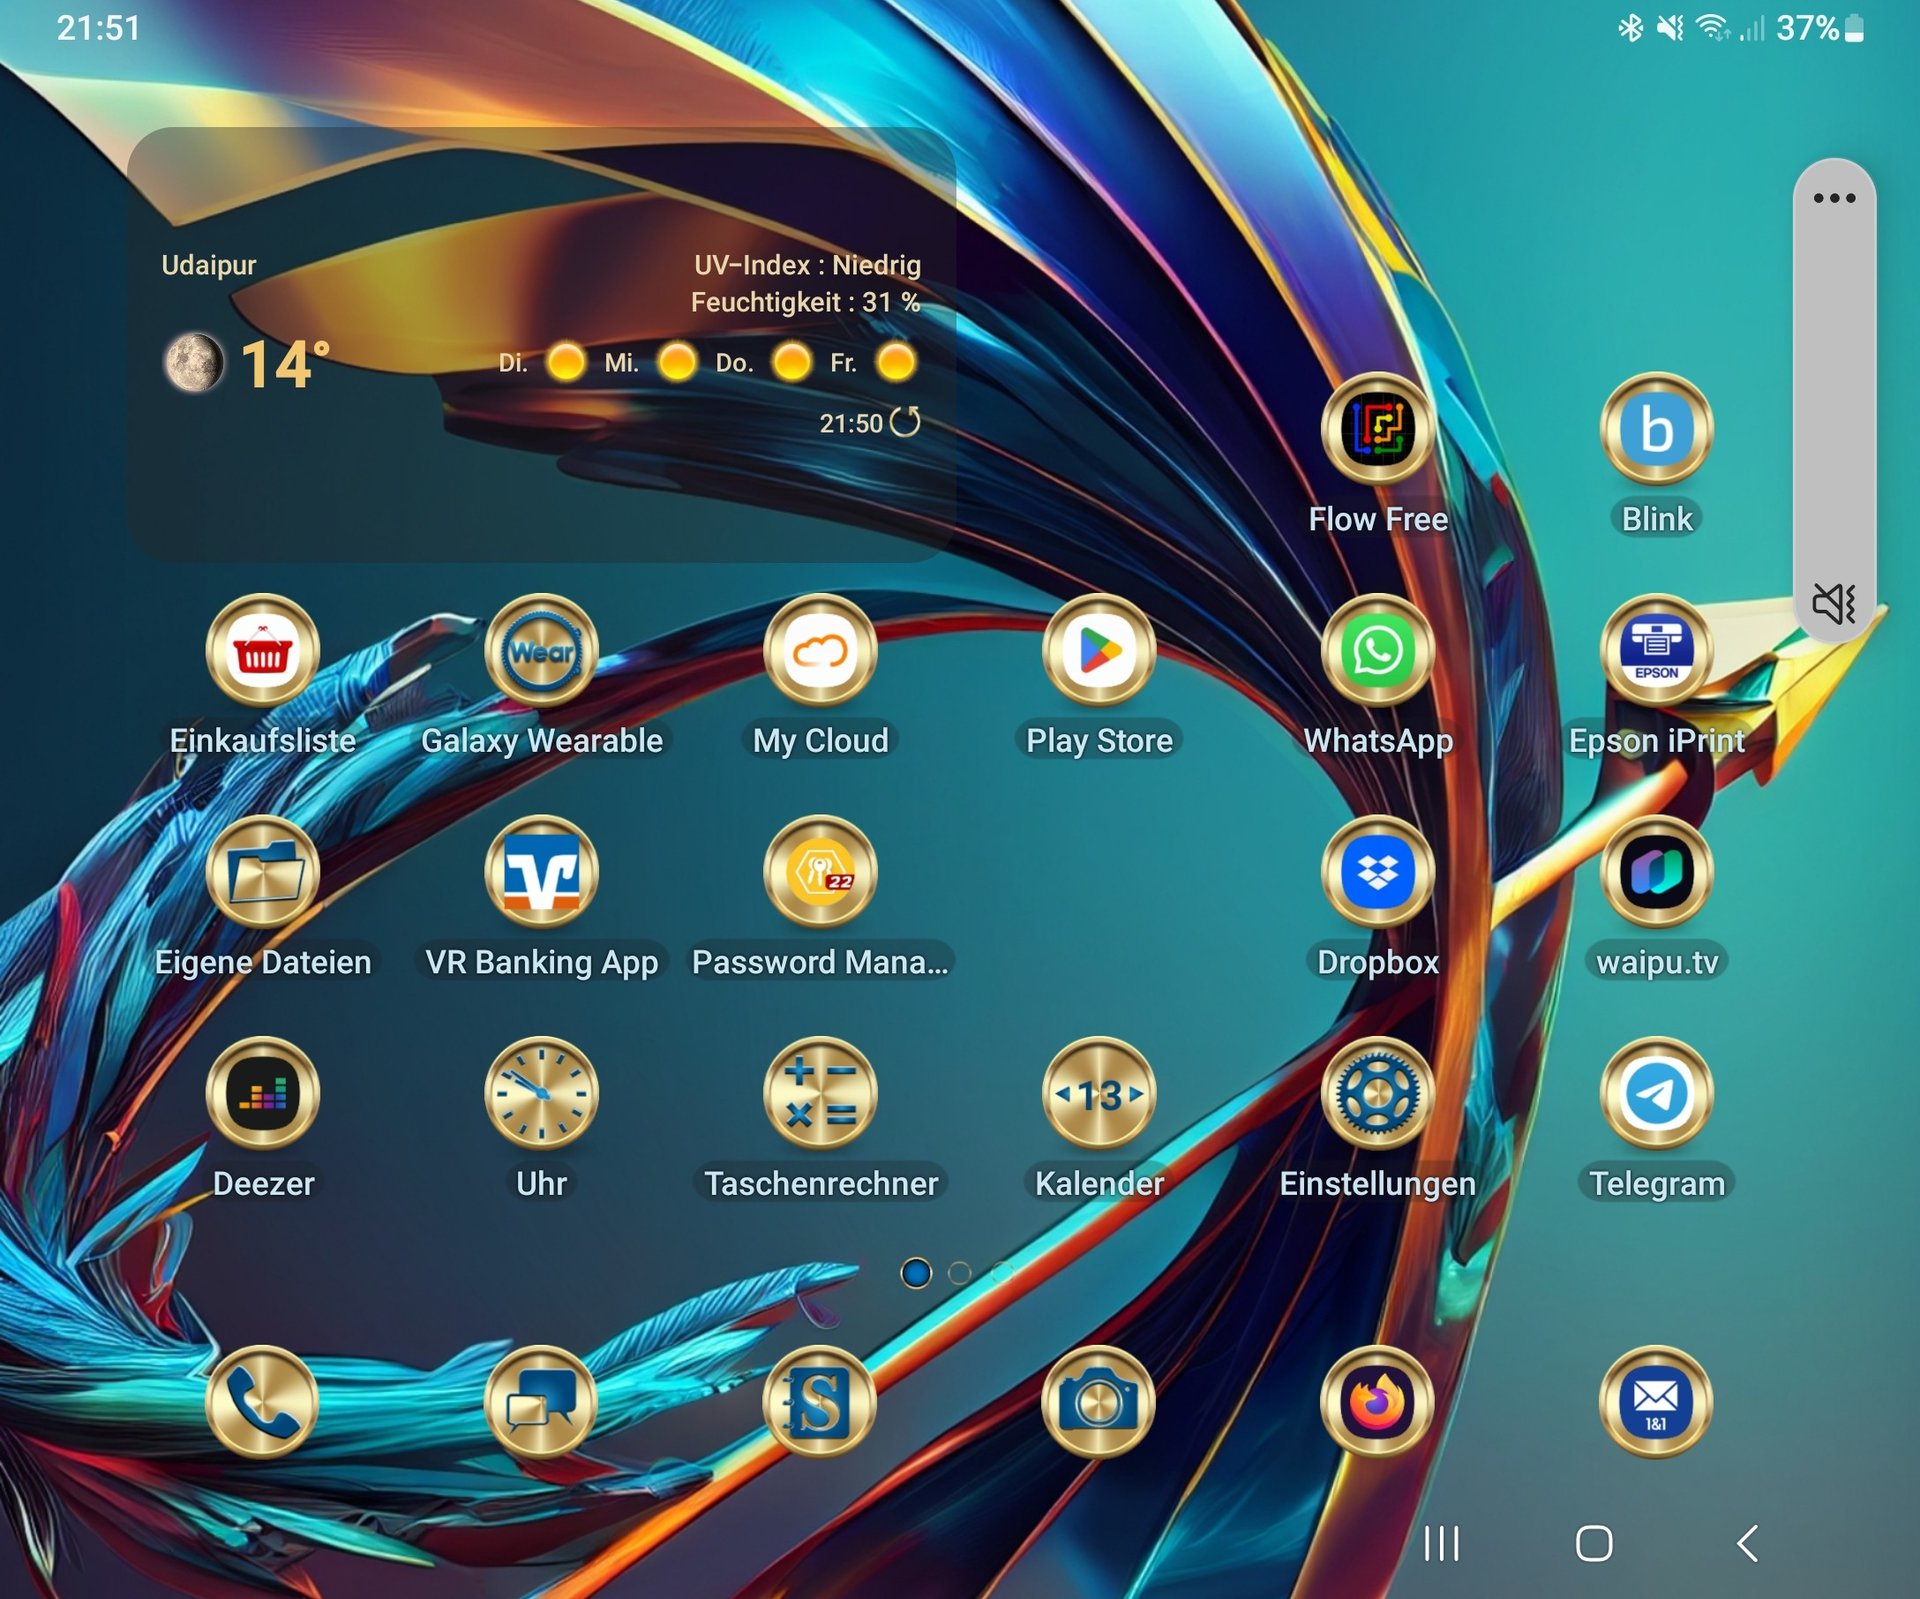
Task: Open the Firefox browser in the dock
Action: tap(1377, 1402)
